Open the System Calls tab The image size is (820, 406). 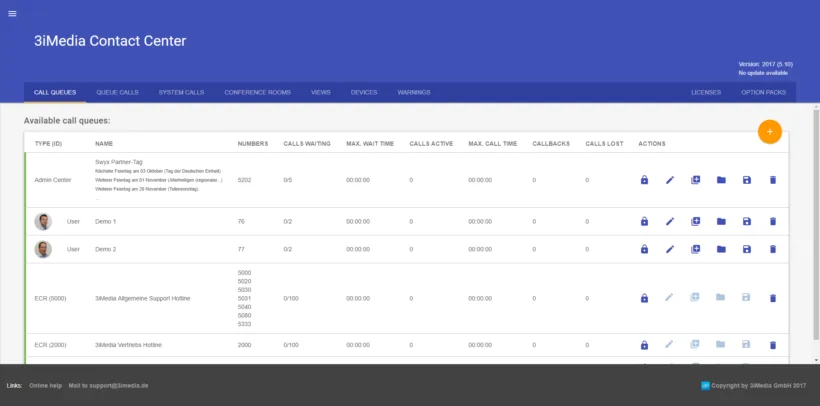click(x=181, y=93)
